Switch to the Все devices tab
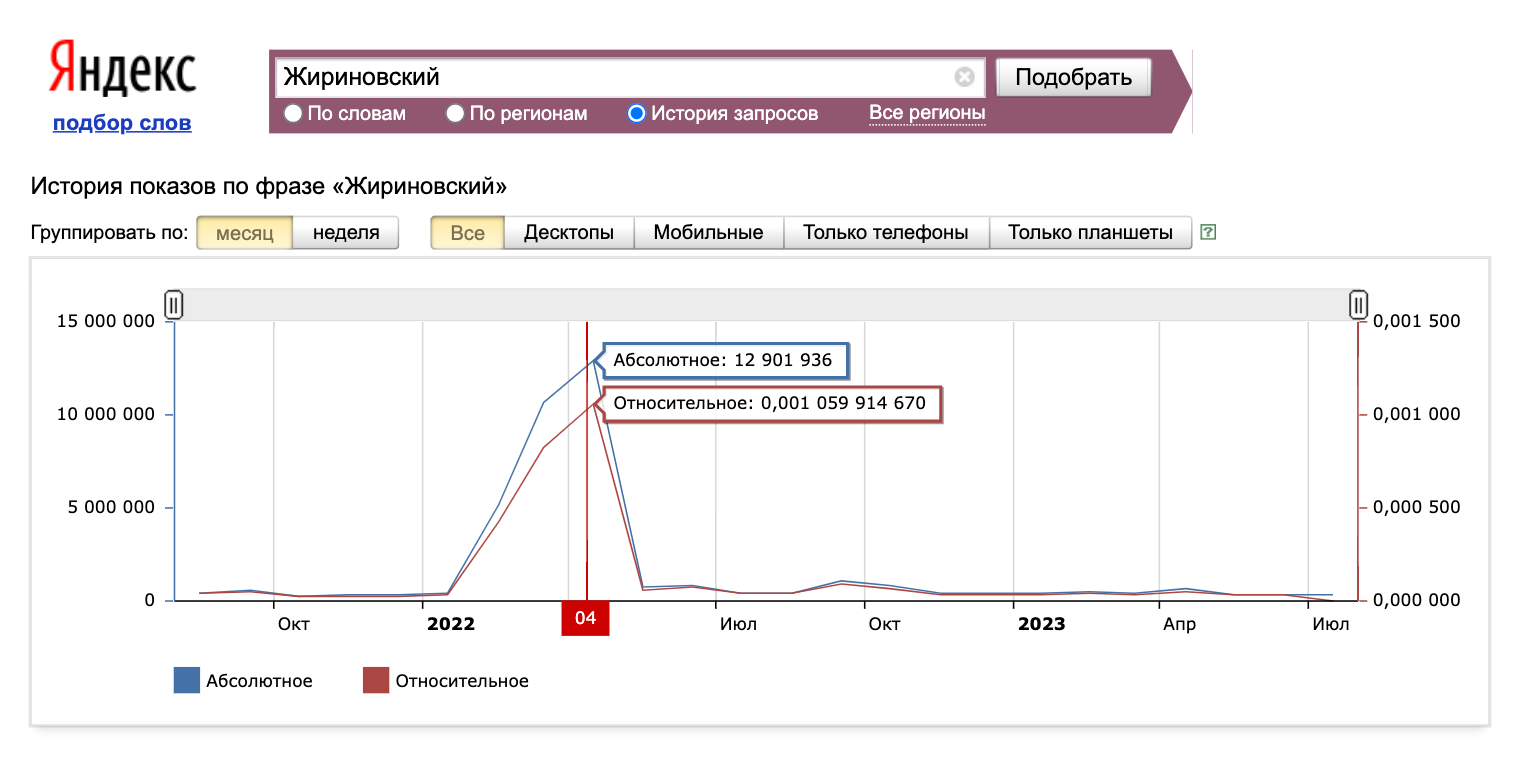Image resolution: width=1520 pixels, height=768 pixels. [467, 233]
